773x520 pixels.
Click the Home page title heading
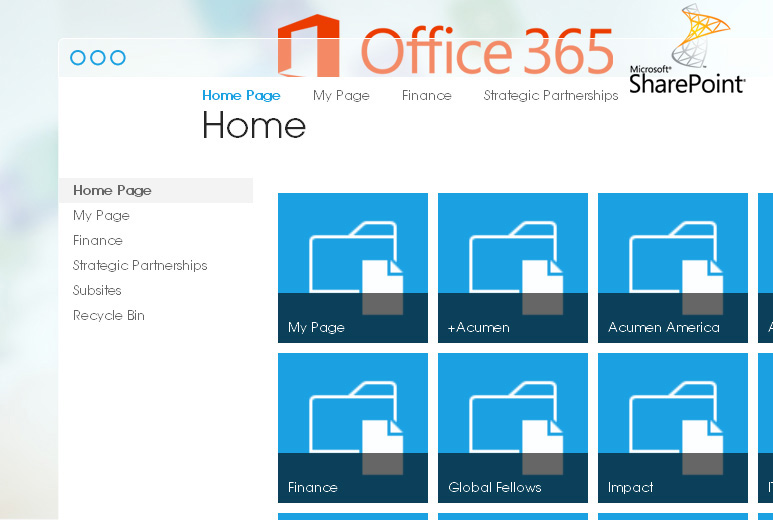254,125
